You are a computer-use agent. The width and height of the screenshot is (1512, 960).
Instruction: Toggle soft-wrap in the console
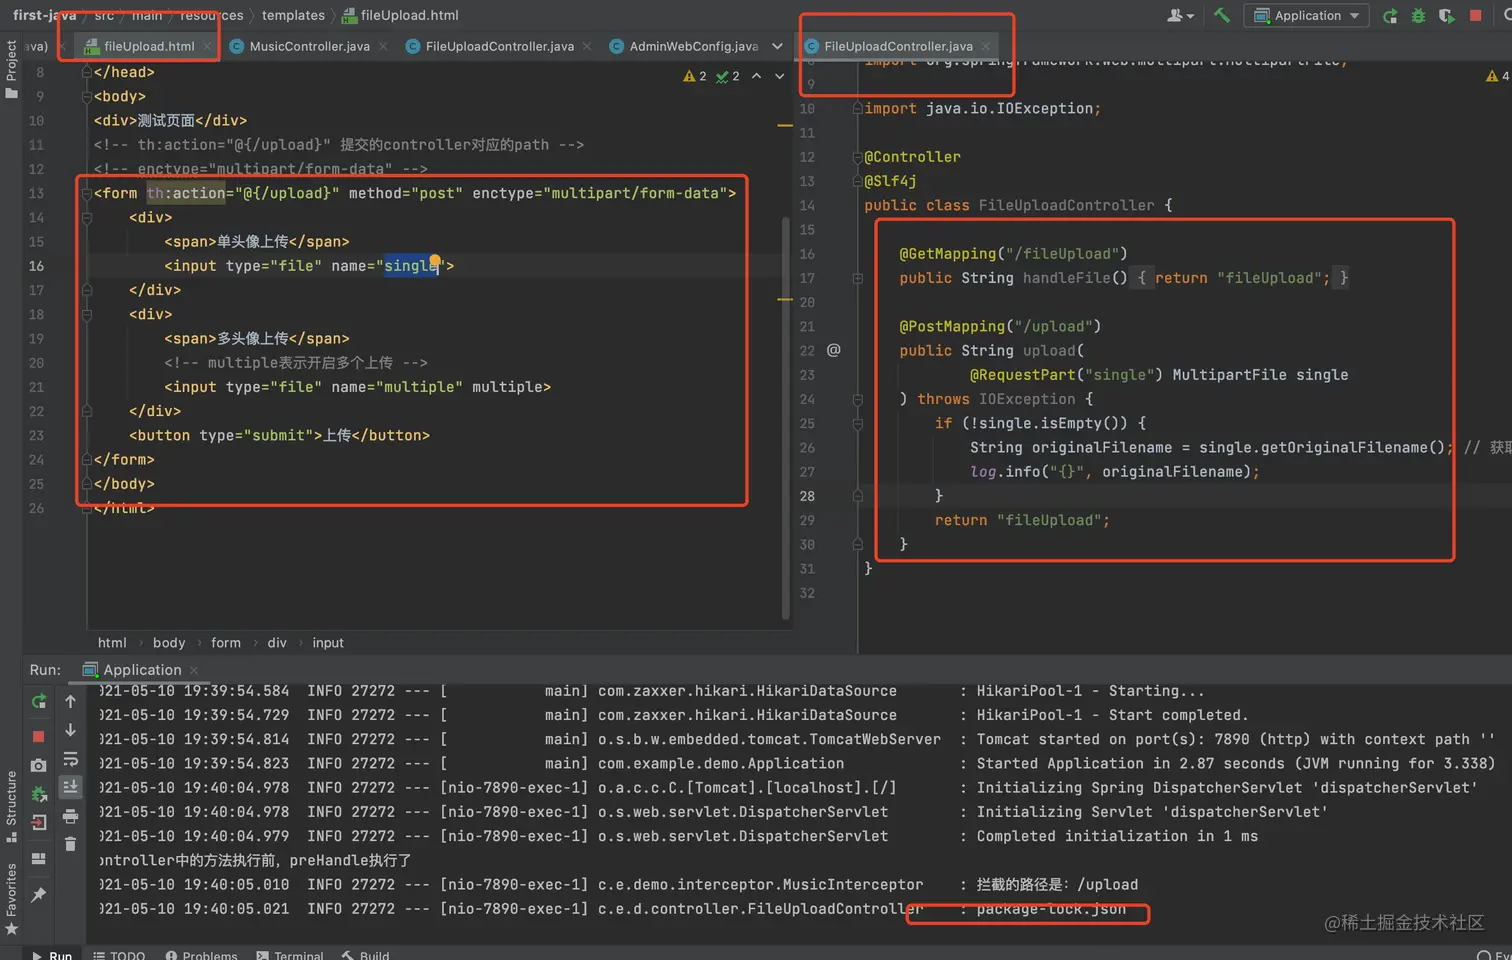(70, 759)
